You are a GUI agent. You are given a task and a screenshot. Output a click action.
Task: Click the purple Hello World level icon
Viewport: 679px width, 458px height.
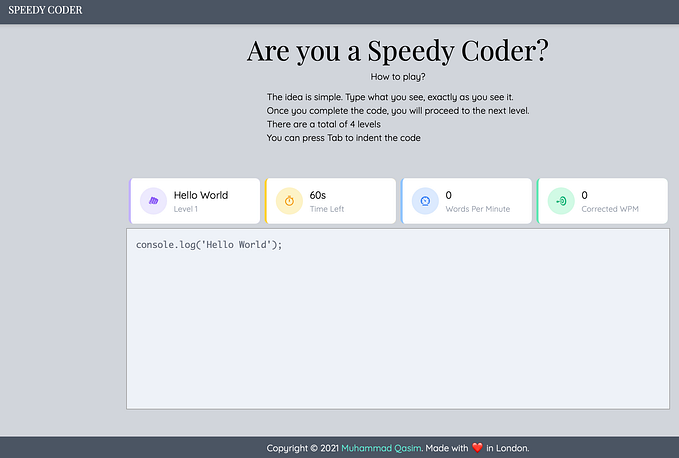click(x=153, y=201)
